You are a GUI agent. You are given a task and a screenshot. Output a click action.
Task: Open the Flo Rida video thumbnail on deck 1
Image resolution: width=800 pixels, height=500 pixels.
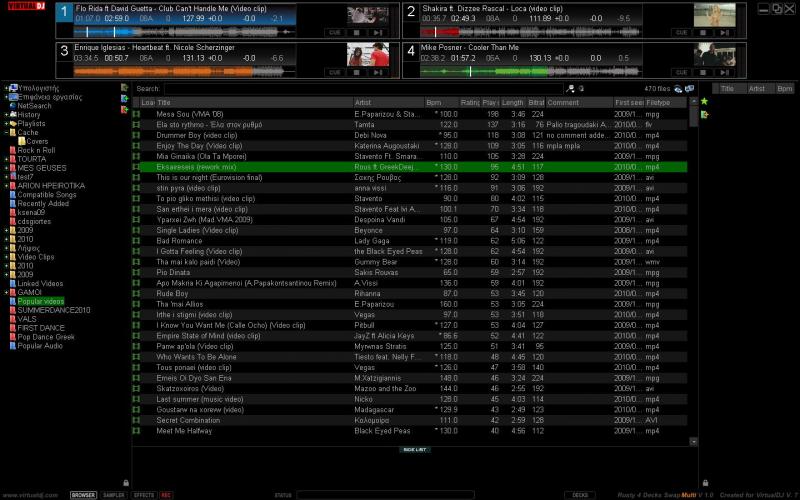point(368,15)
